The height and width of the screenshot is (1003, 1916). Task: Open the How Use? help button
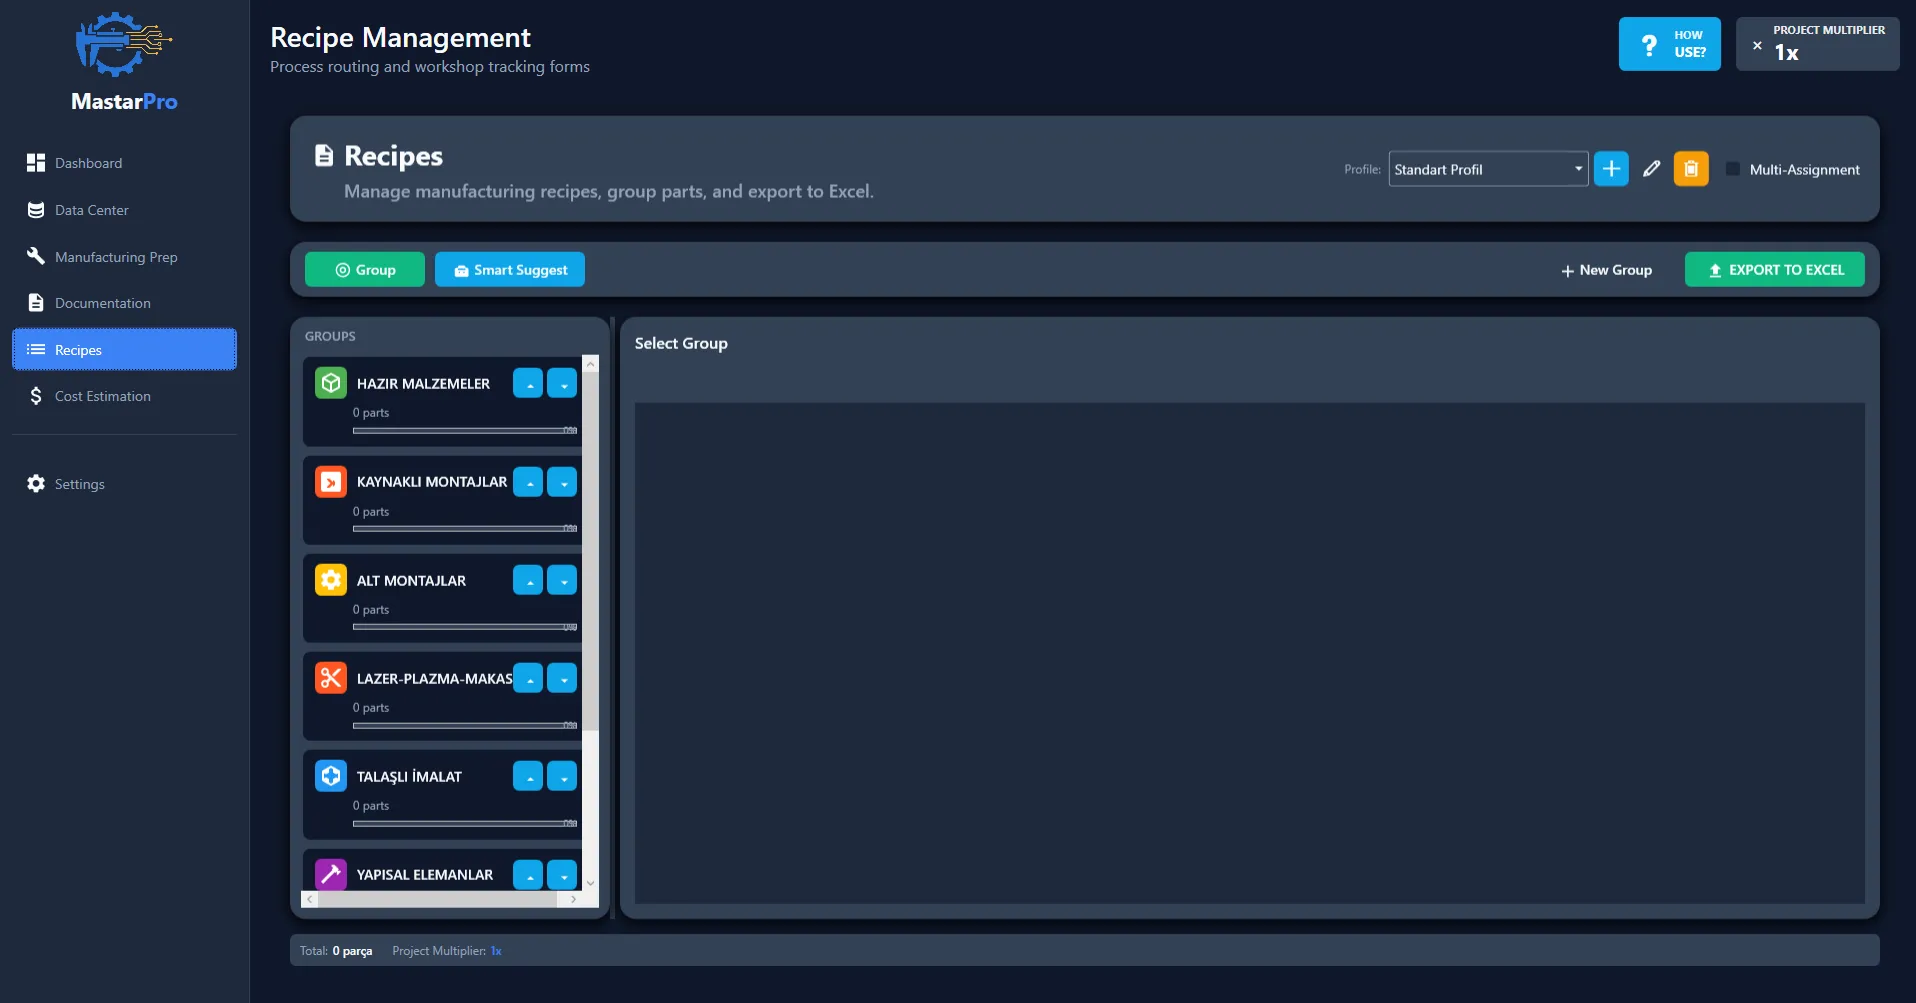click(1669, 44)
